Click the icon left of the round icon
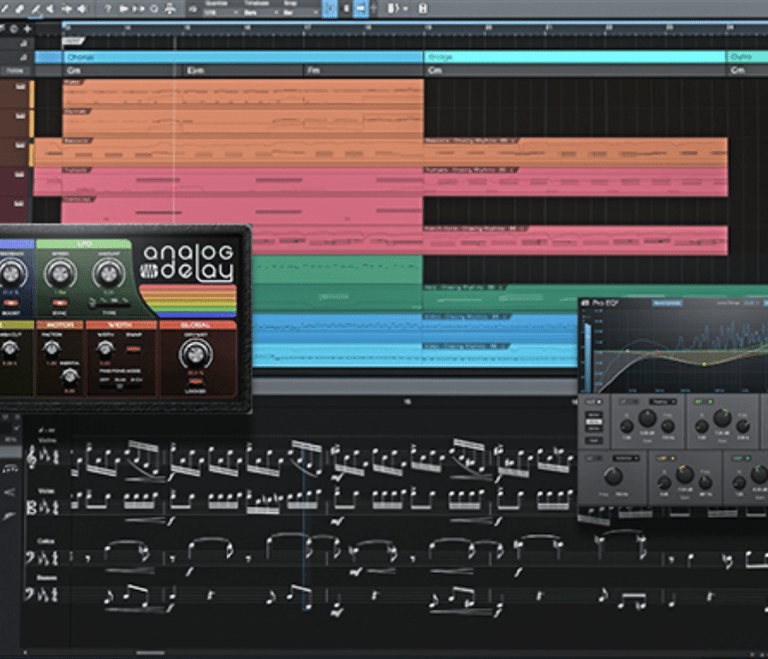768x659 pixels. point(2,29)
